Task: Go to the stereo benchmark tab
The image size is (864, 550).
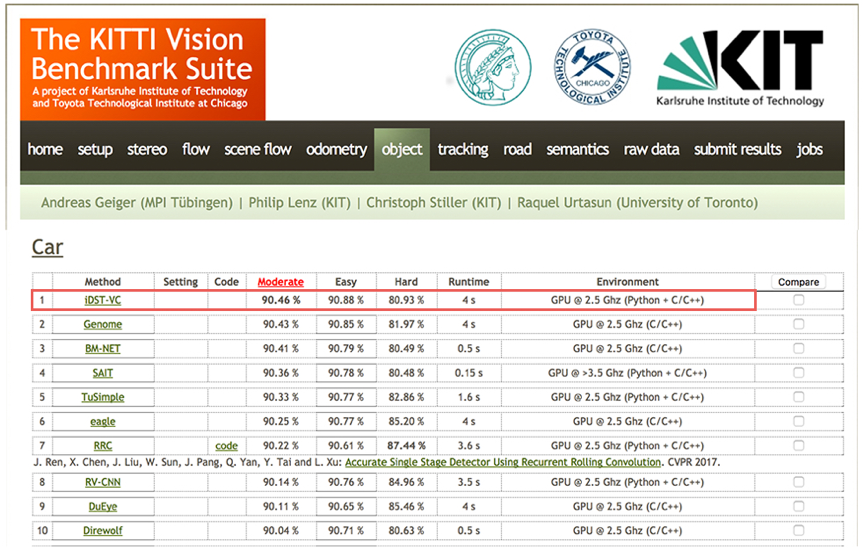Action: [147, 150]
